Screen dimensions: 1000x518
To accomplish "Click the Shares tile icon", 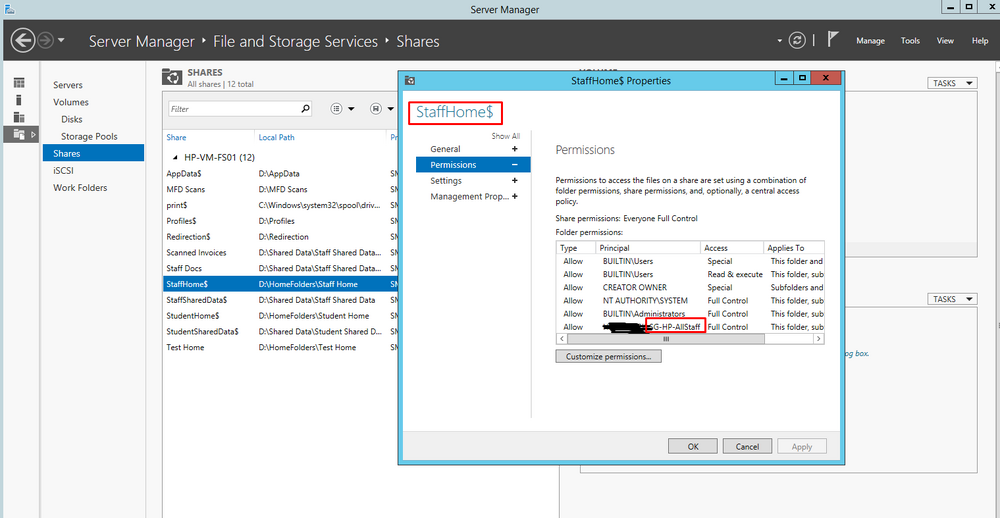I will tap(172, 77).
